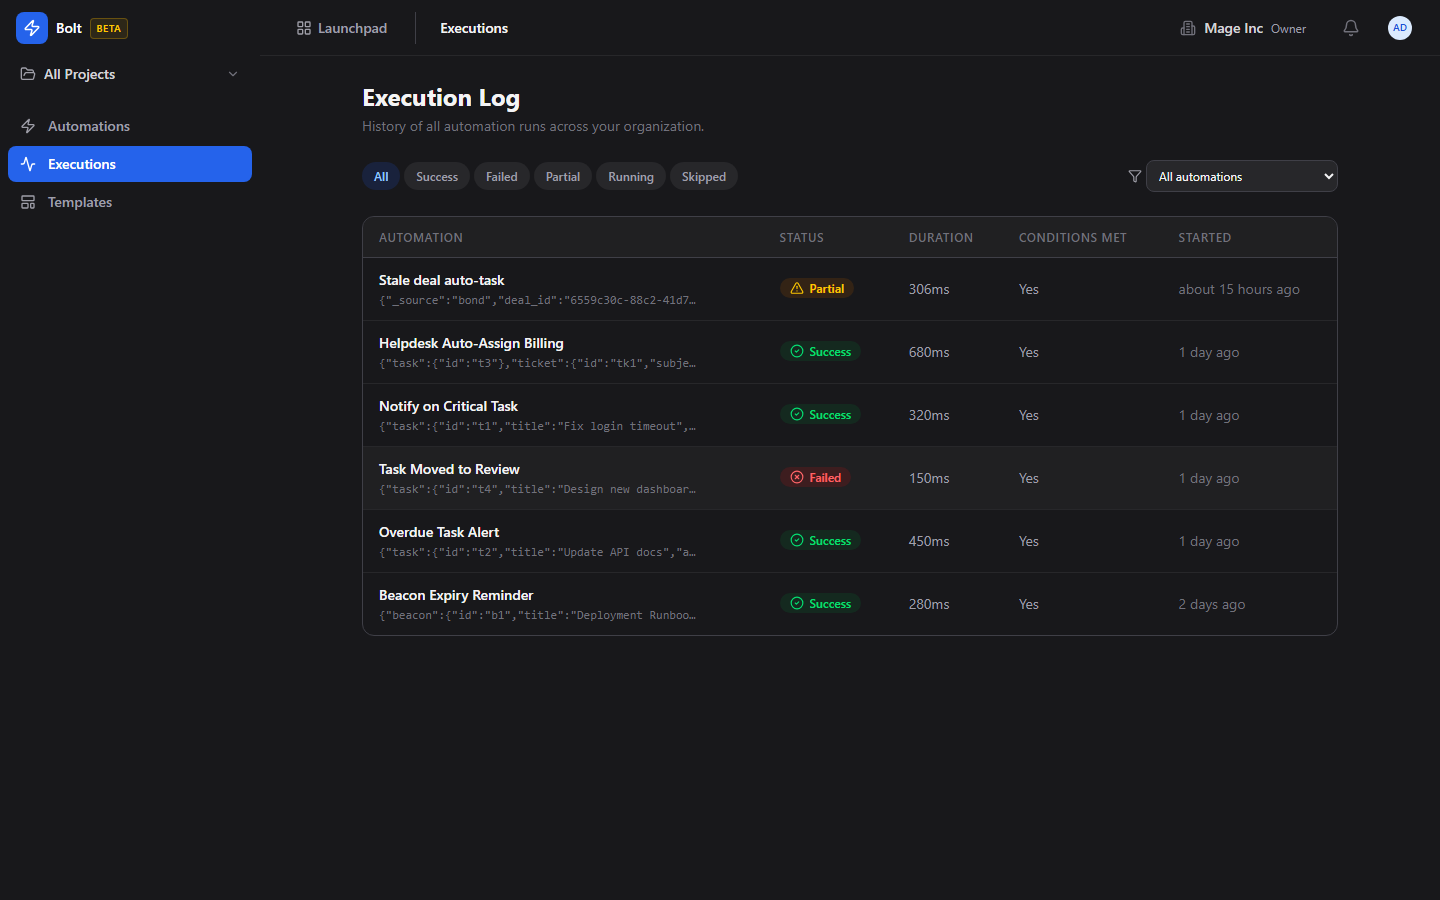Open the Beacon Expiry Reminder row
This screenshot has height=900, width=1440.
[x=456, y=596]
